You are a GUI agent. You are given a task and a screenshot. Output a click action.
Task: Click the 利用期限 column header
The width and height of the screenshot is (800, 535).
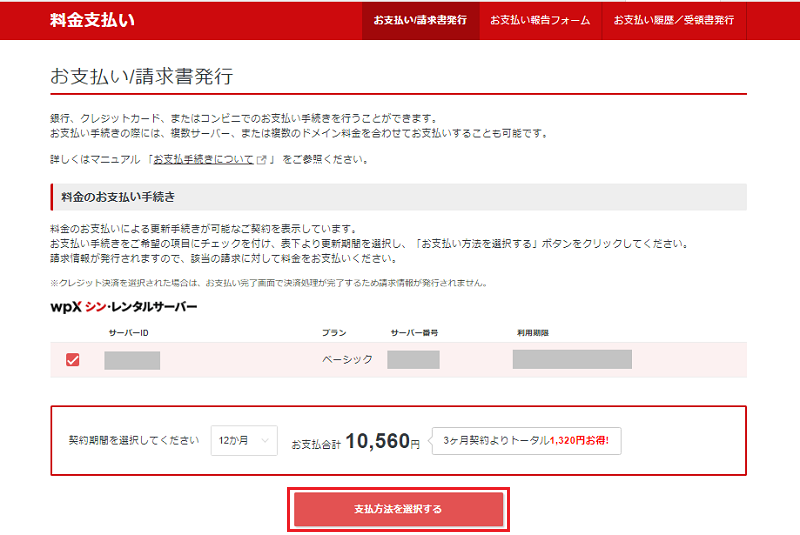click(x=533, y=333)
